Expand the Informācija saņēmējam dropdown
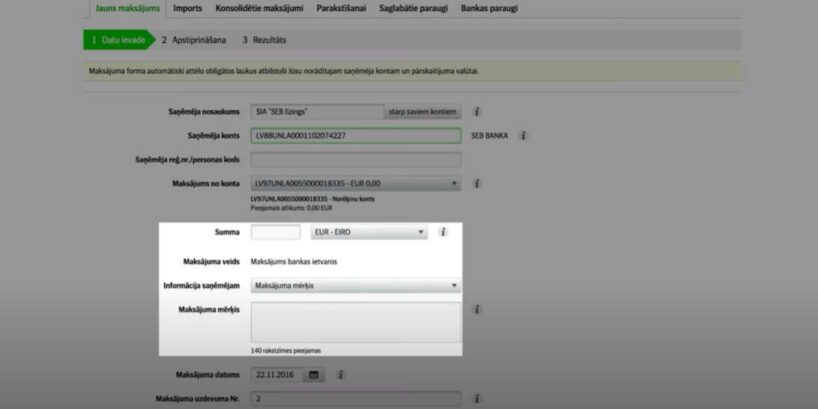 tap(356, 285)
